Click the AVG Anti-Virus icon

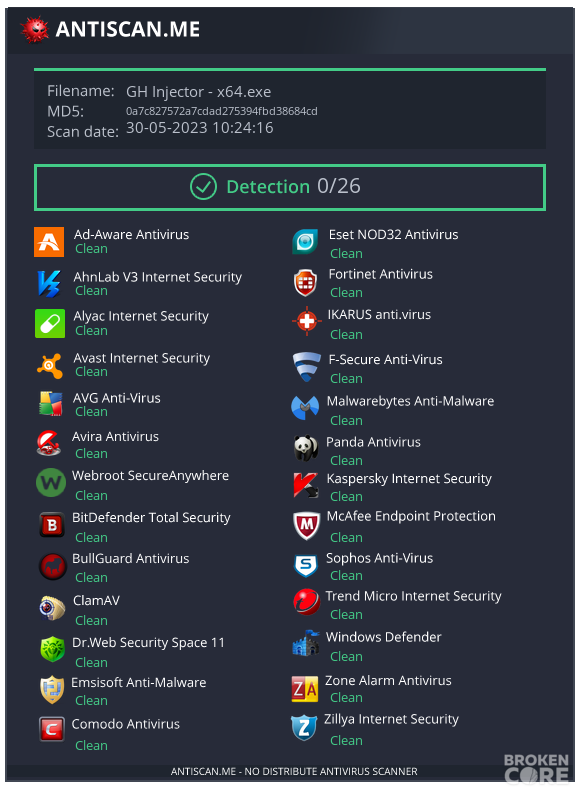point(51,404)
